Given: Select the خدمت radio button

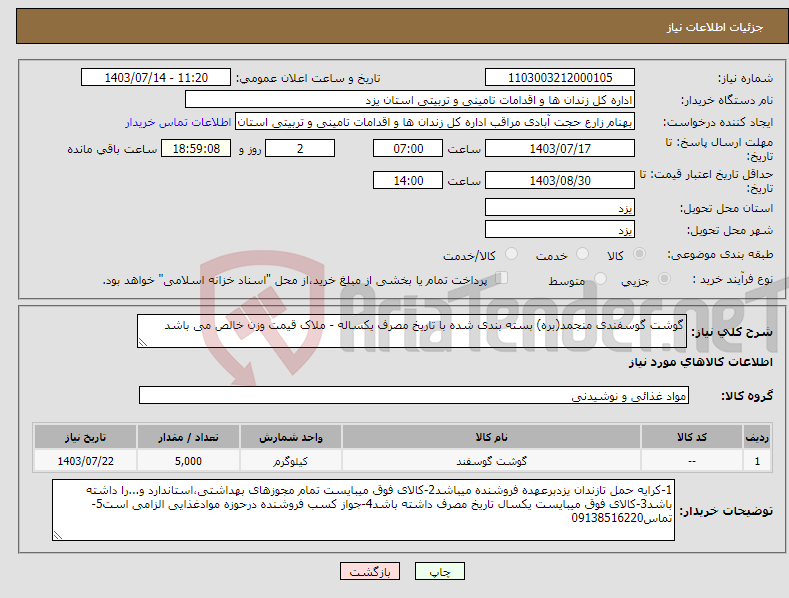Looking at the screenshot, I should 582,254.
